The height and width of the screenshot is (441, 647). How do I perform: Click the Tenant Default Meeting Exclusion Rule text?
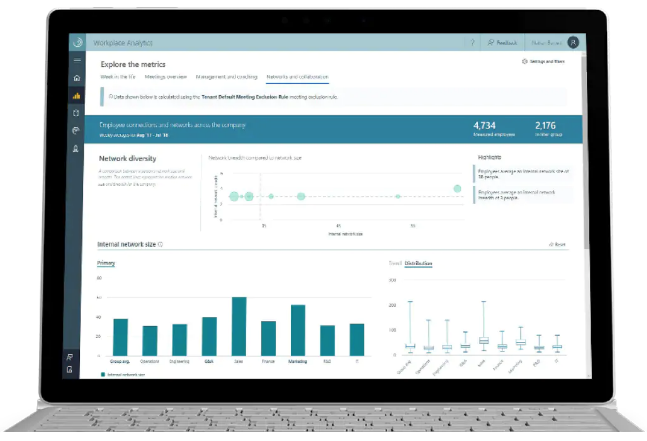[x=245, y=97]
